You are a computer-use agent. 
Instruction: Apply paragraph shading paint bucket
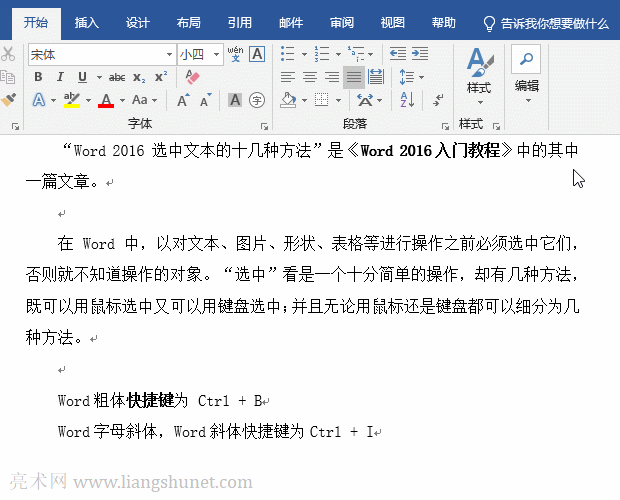coord(288,100)
